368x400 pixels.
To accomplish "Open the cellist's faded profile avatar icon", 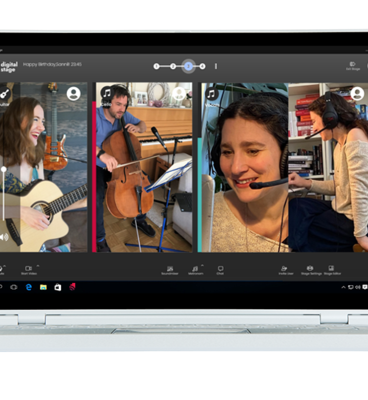I will coord(179,94).
